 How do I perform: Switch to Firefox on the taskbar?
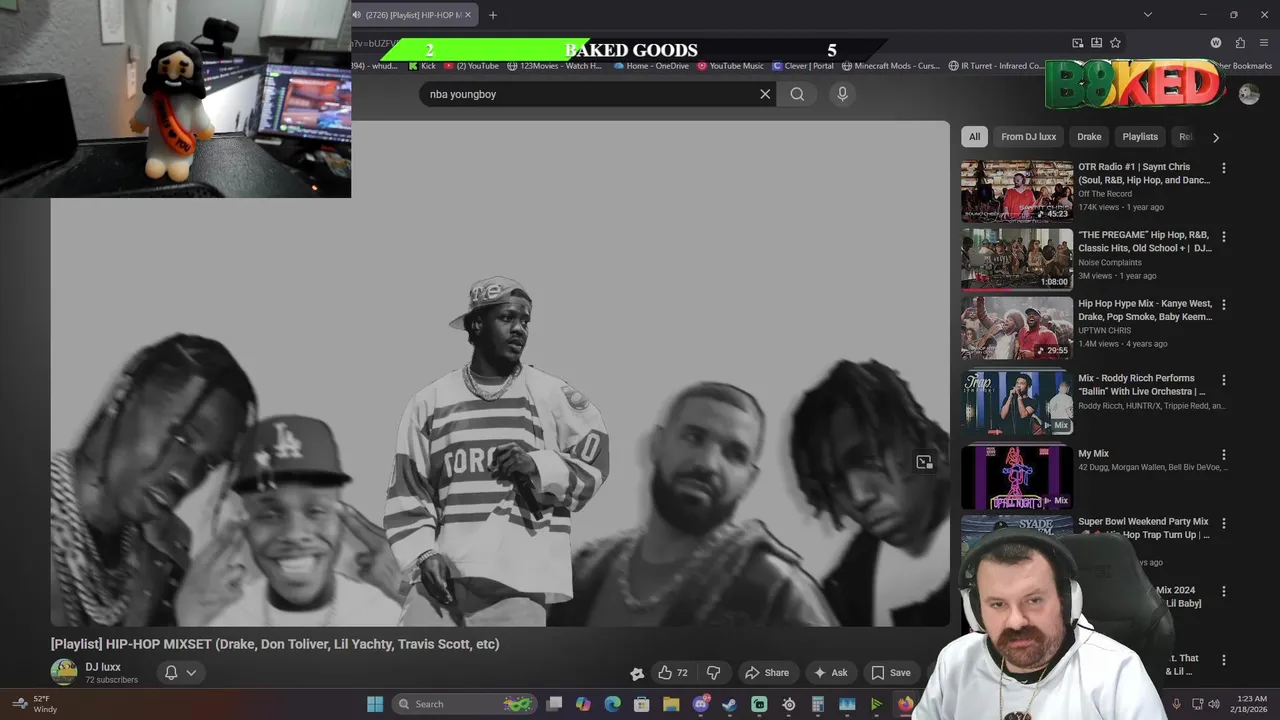[905, 704]
